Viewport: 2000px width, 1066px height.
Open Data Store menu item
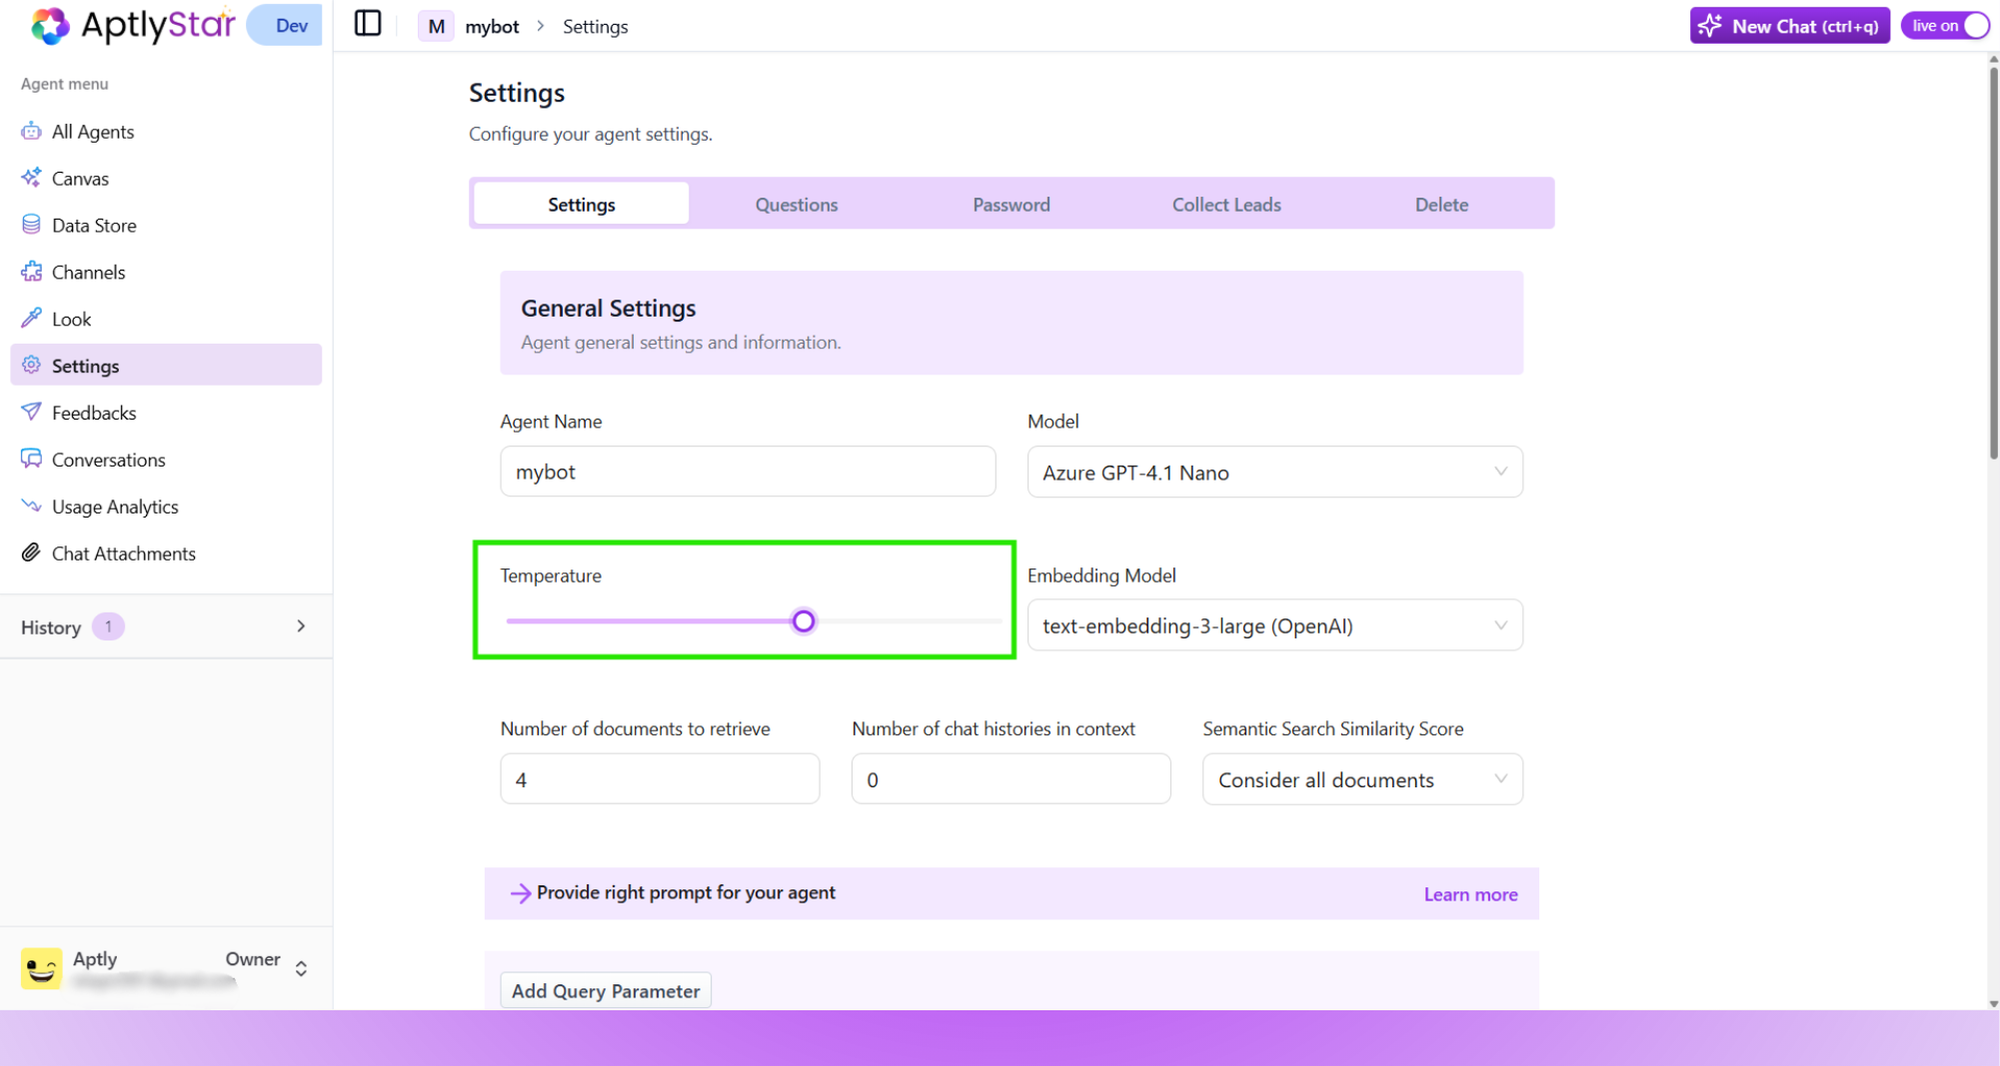pyautogui.click(x=166, y=225)
